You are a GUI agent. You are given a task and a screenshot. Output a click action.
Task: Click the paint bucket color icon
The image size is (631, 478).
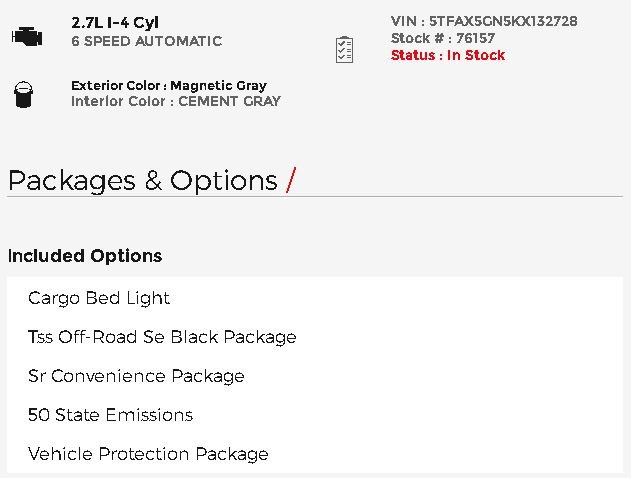23,95
